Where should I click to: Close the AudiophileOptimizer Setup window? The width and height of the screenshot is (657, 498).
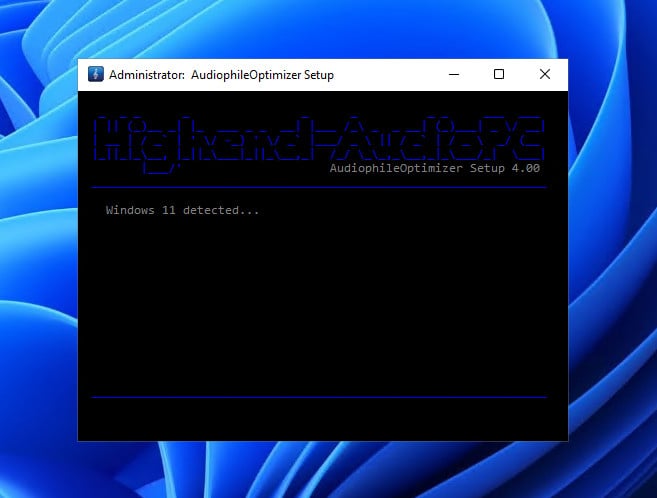pos(545,75)
